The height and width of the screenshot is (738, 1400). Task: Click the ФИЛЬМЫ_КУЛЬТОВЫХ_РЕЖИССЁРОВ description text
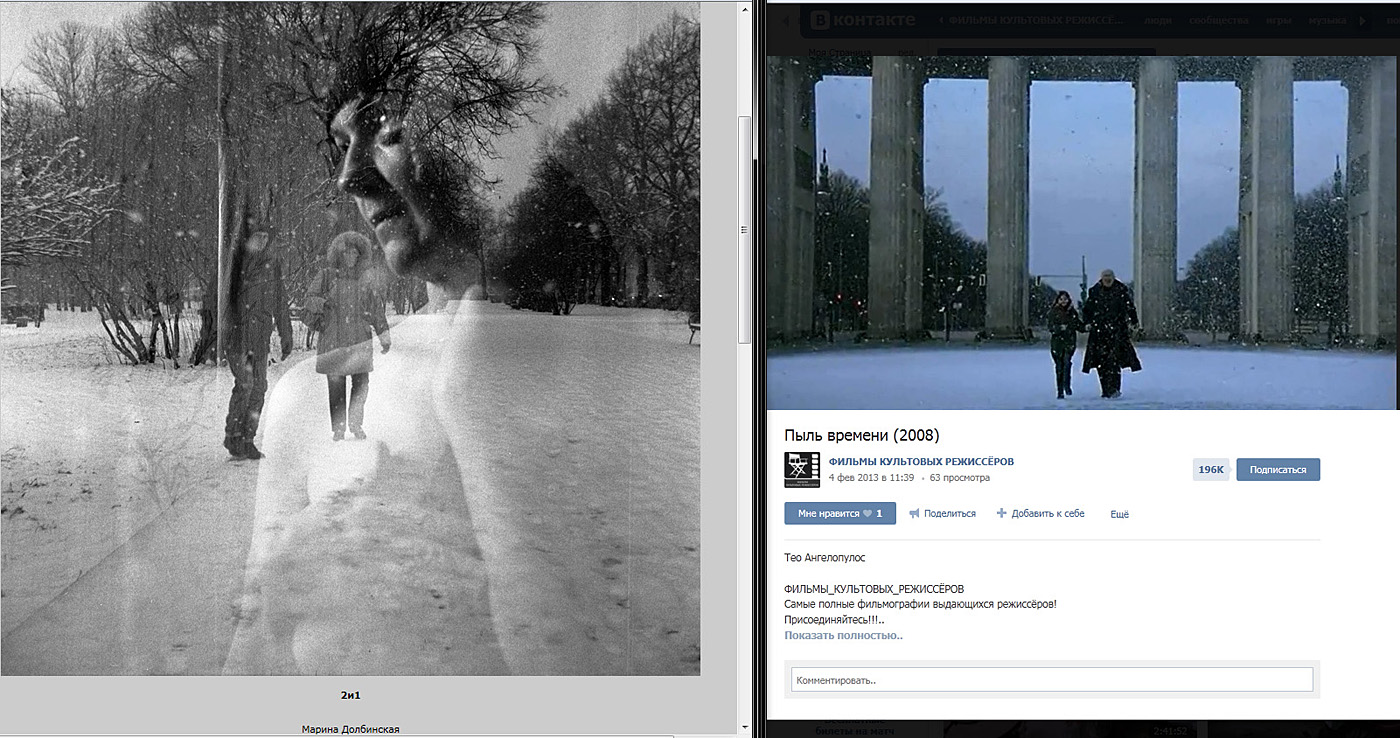(x=874, y=590)
